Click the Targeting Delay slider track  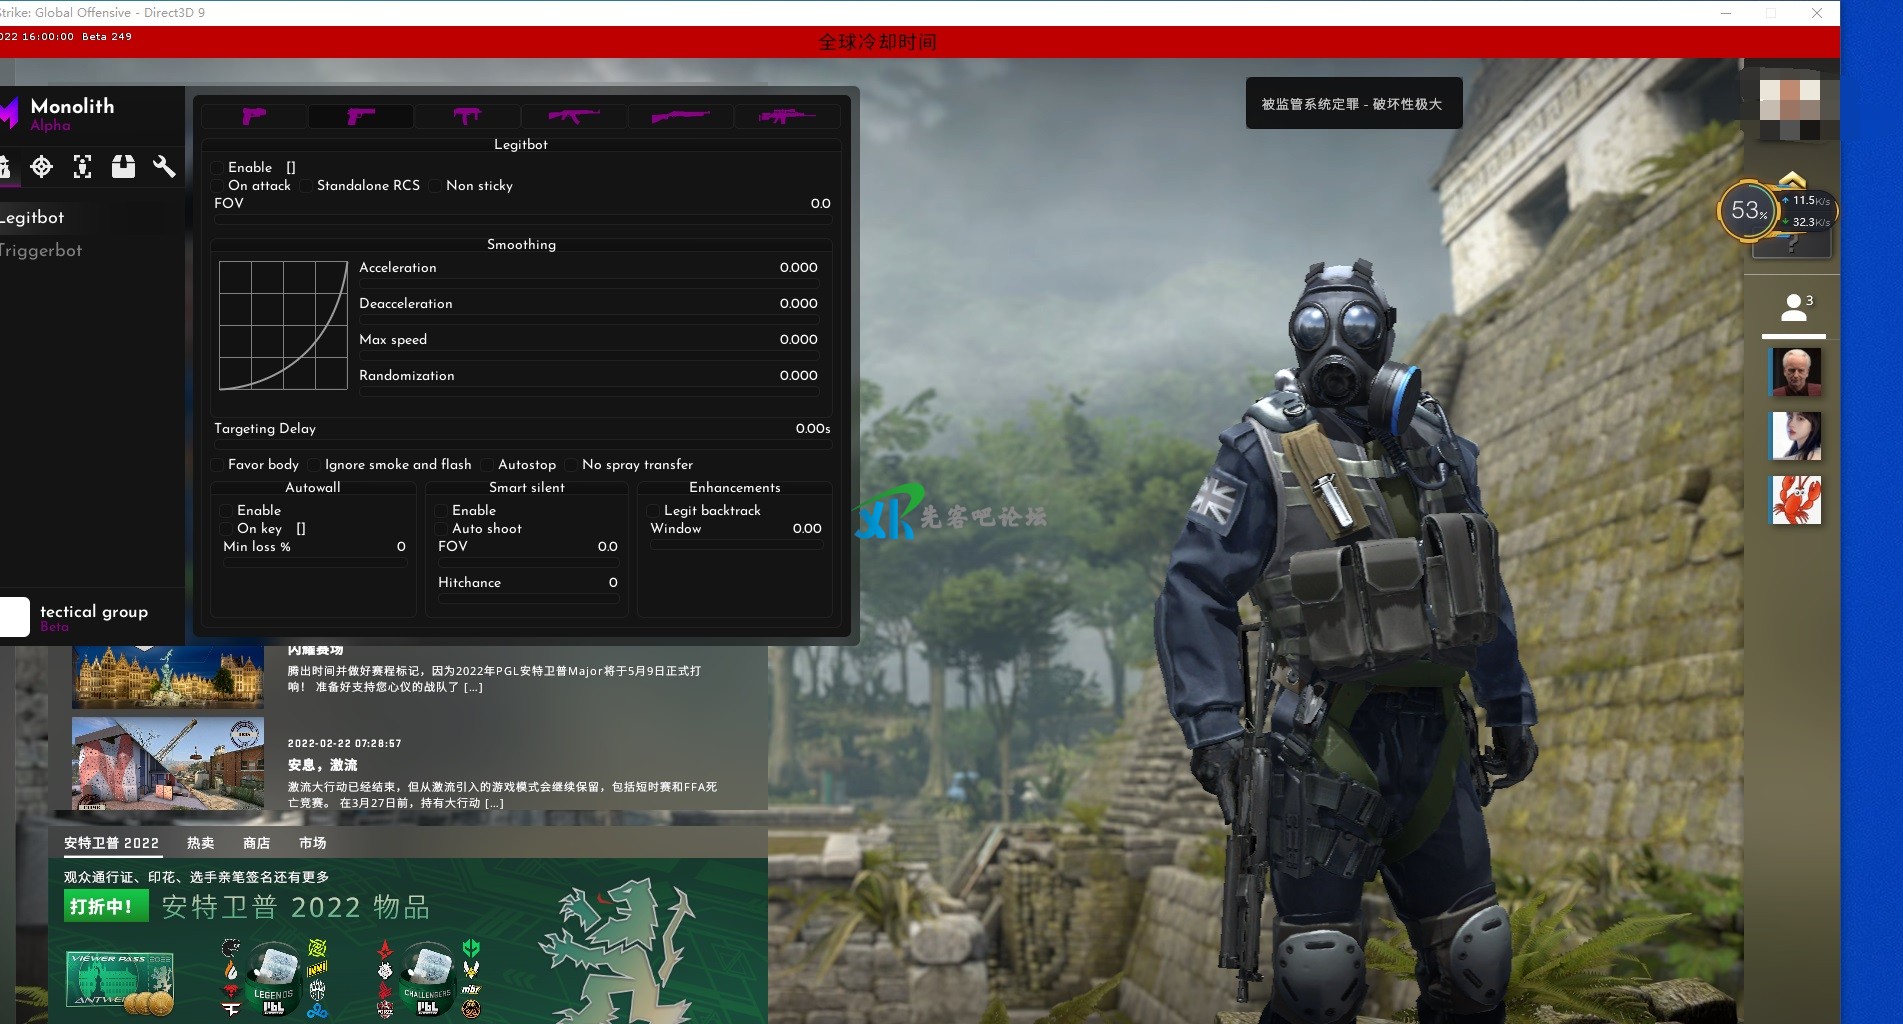(521, 444)
